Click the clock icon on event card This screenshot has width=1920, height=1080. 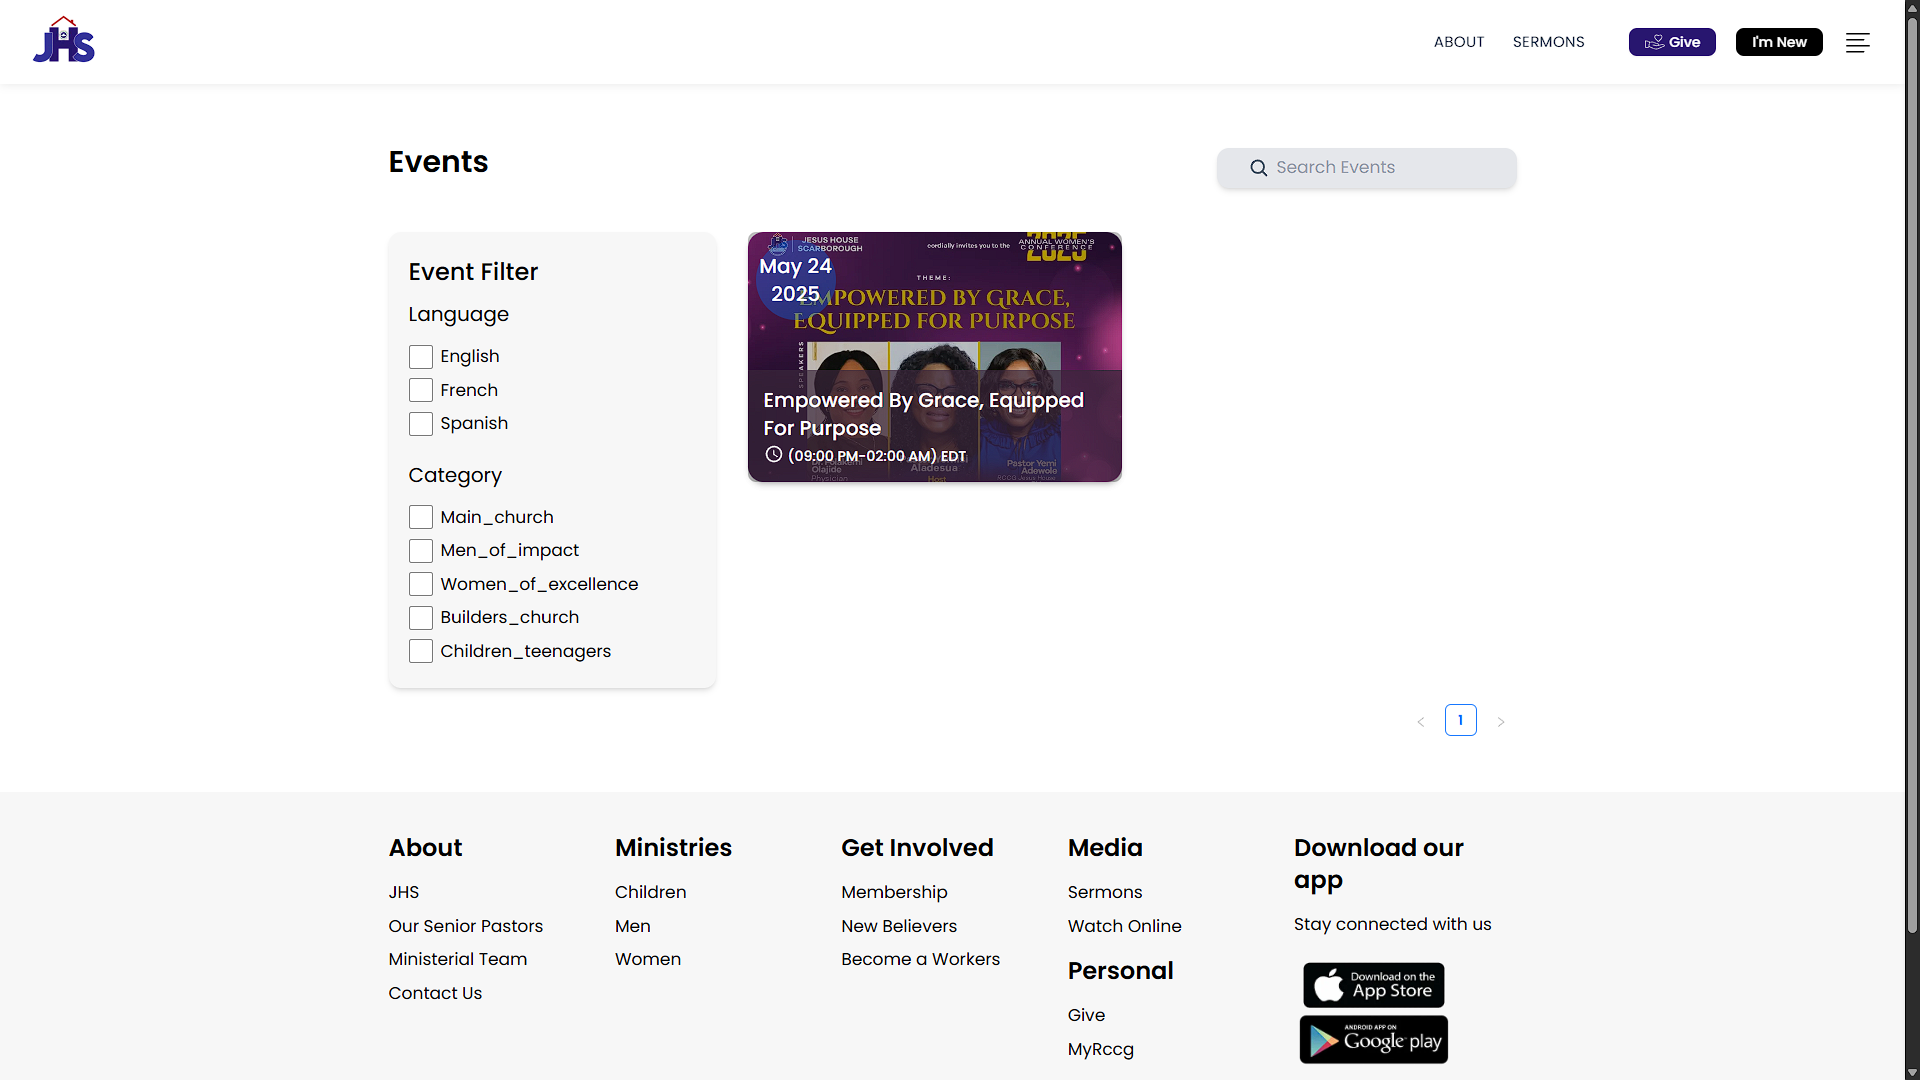(x=773, y=455)
